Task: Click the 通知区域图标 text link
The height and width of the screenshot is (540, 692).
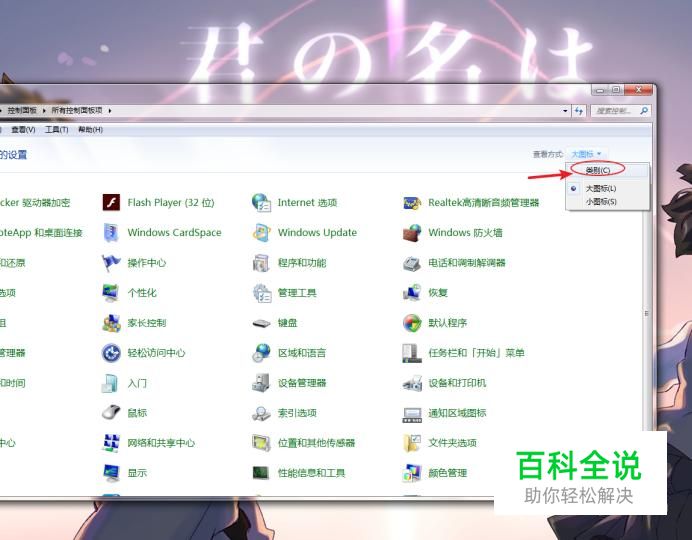Action: (x=457, y=413)
